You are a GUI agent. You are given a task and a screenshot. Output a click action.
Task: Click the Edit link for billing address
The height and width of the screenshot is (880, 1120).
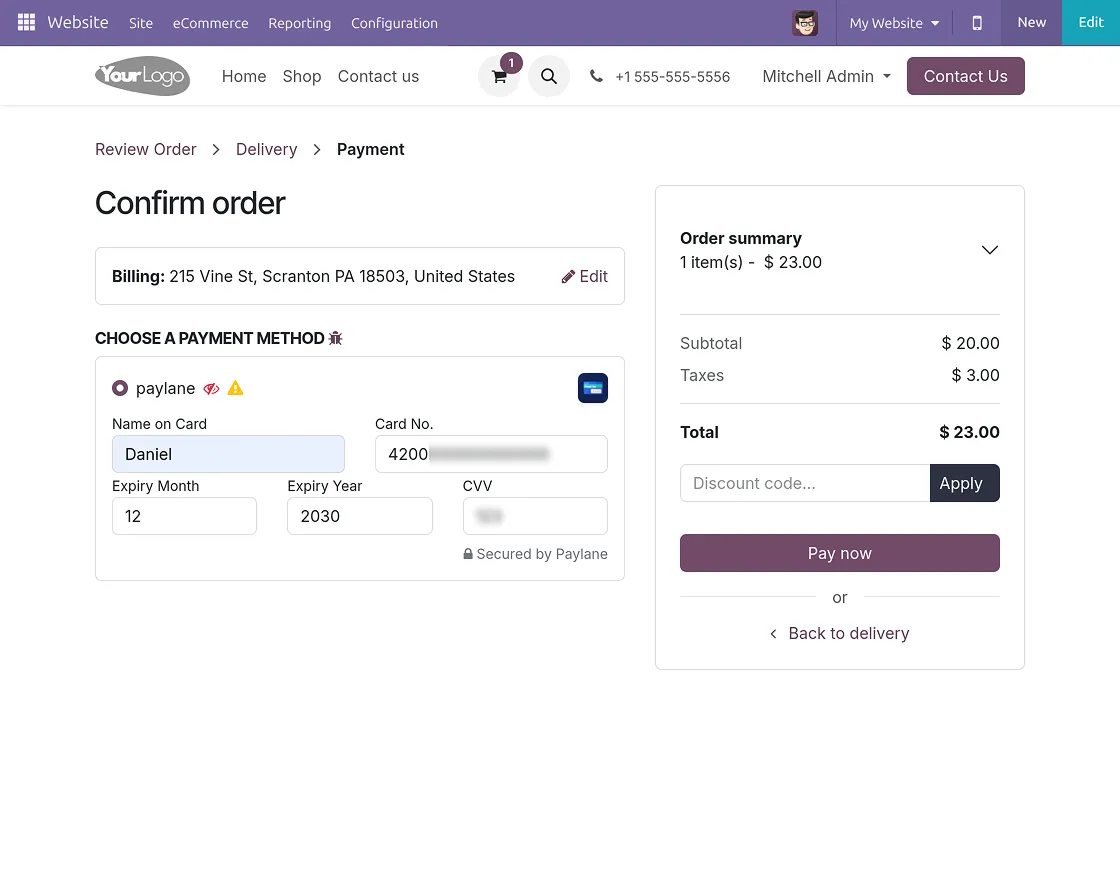click(x=585, y=276)
